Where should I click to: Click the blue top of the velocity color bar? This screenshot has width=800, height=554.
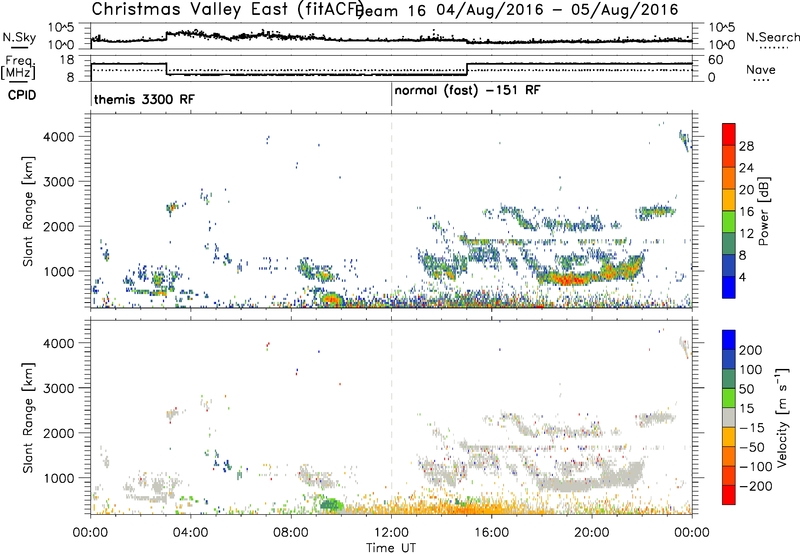point(729,340)
